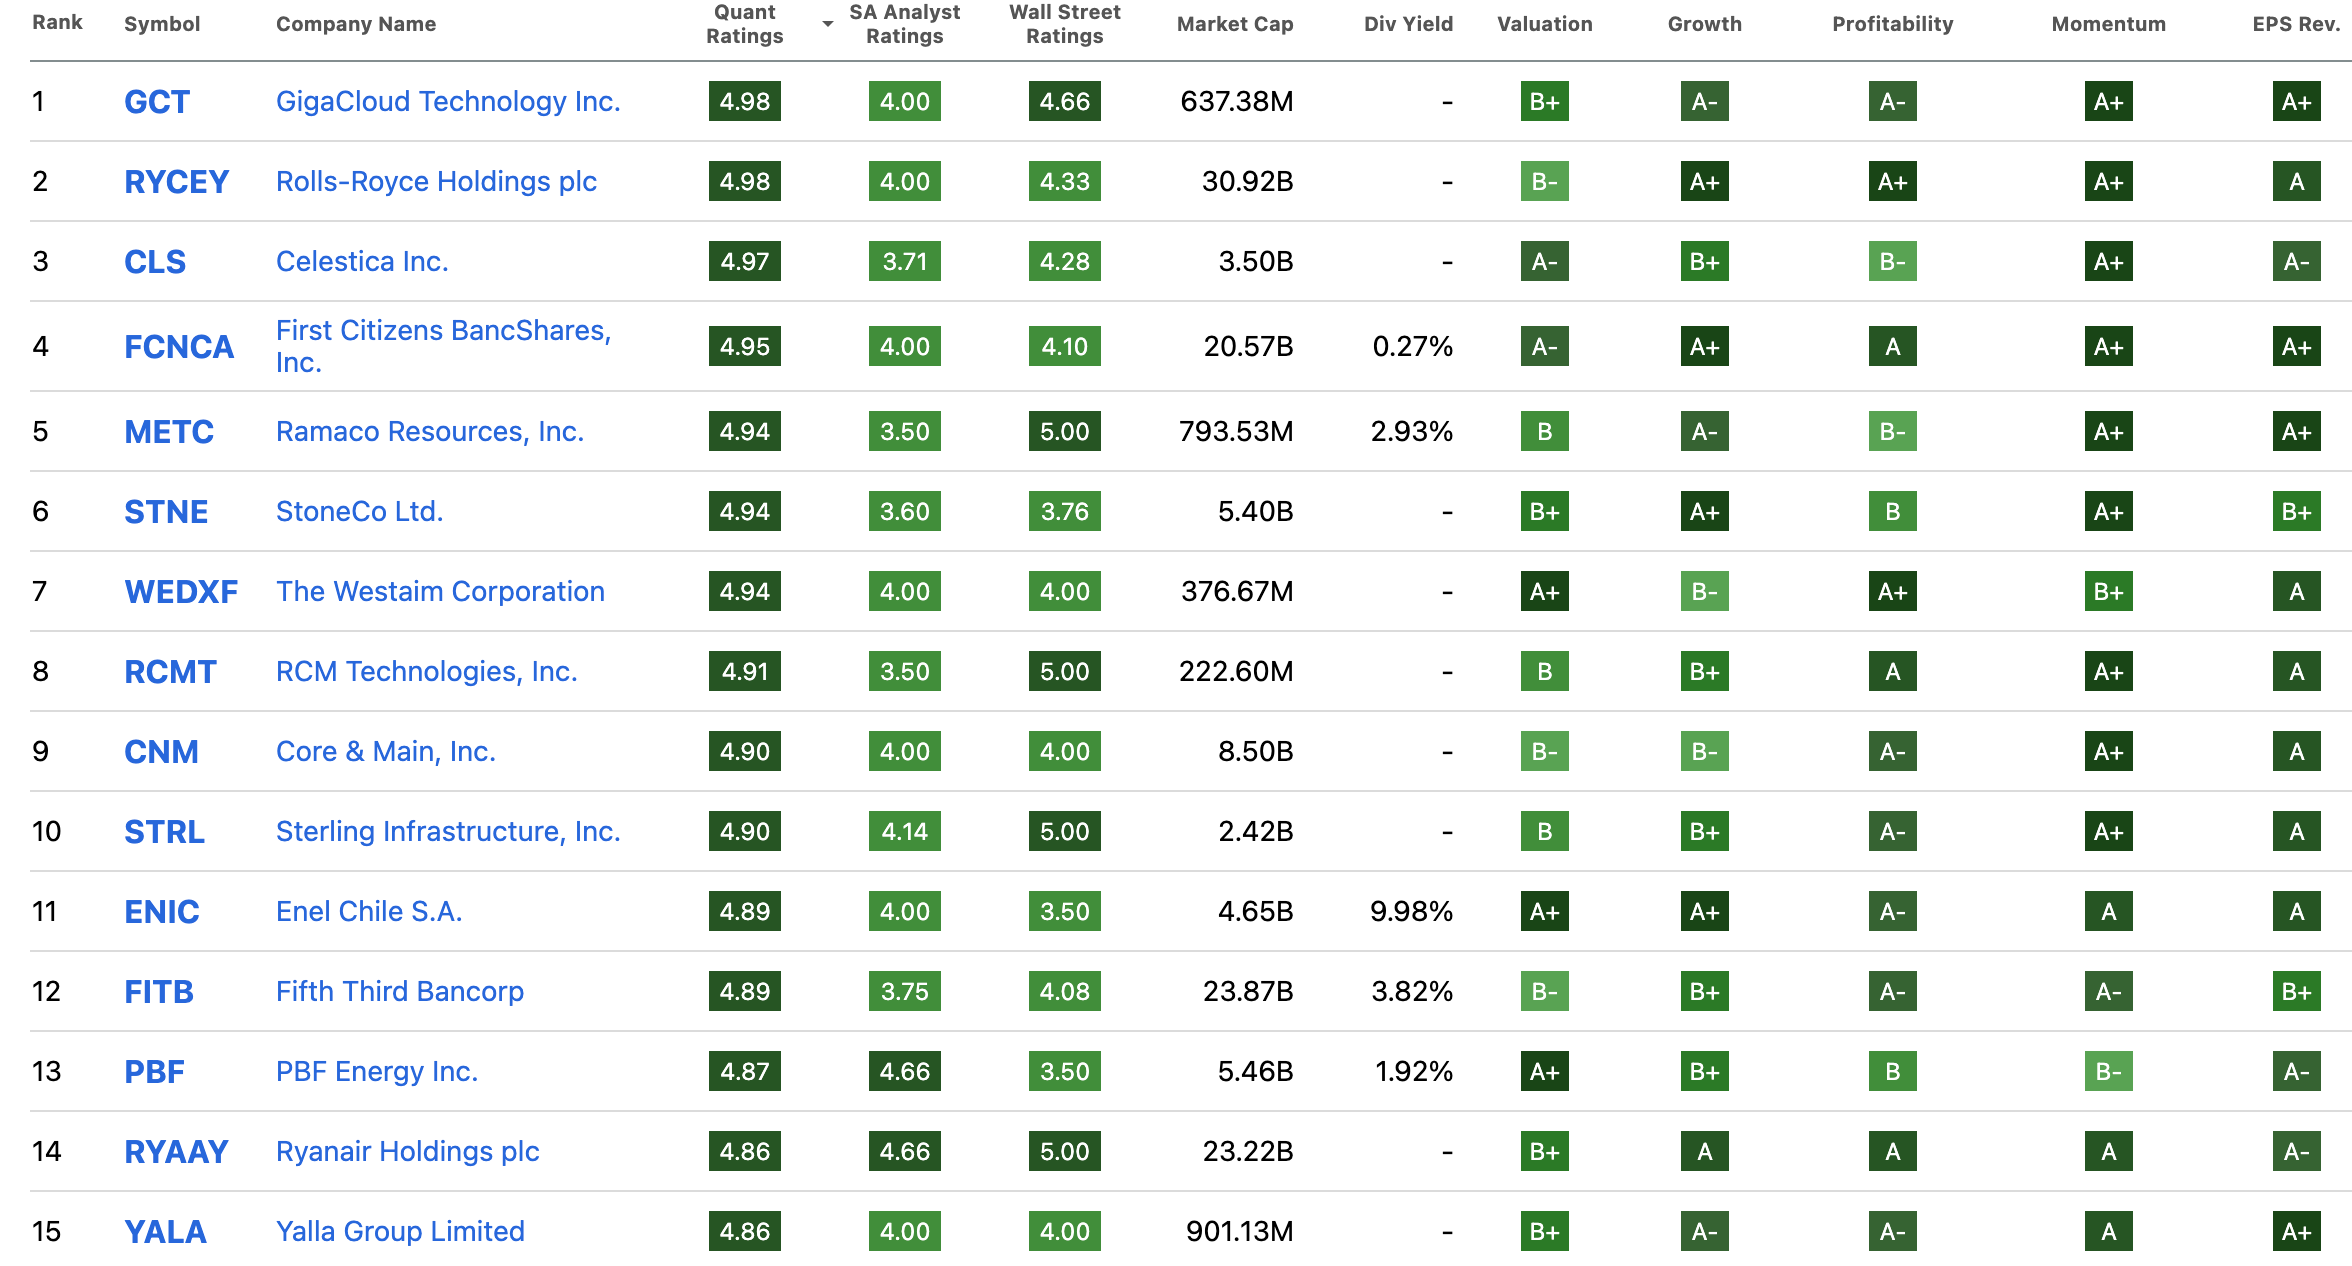Click METC's 5.00 Wall Street rating badge
This screenshot has height=1266, width=2352.
1064,432
